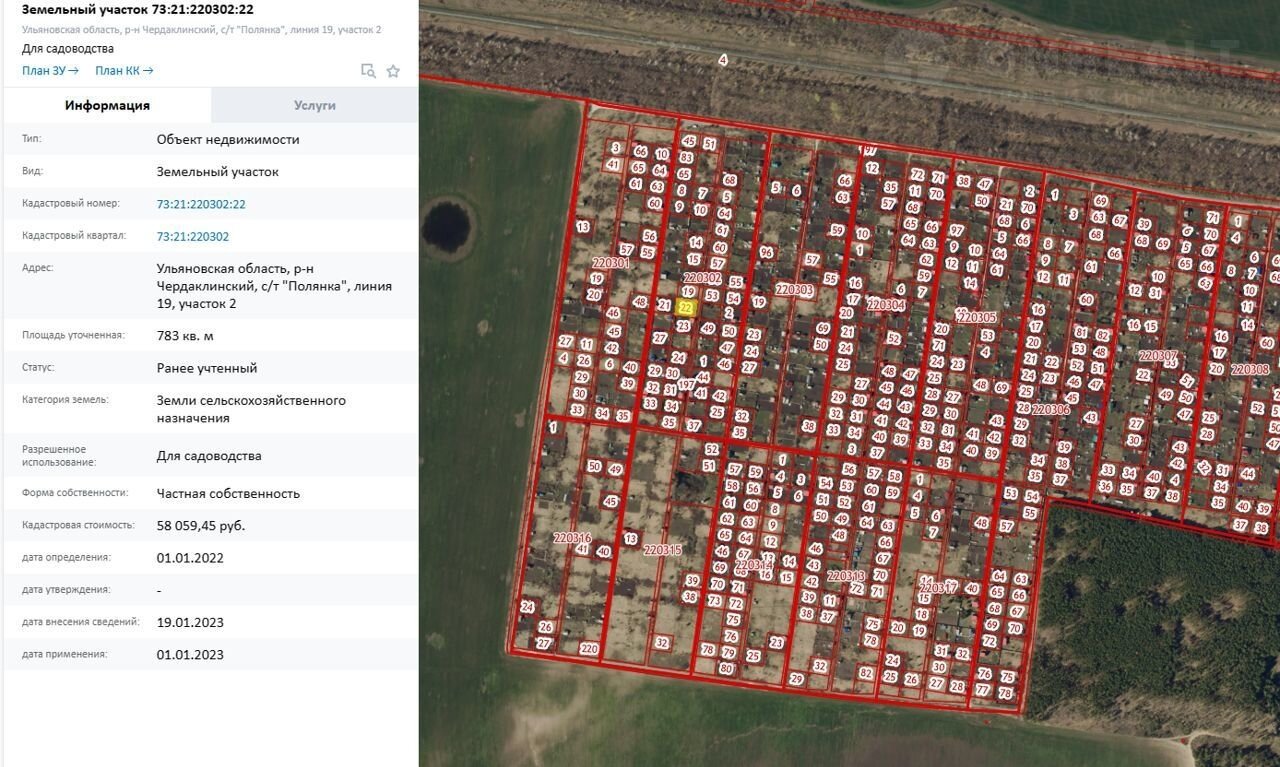The width and height of the screenshot is (1280, 767).
Task: Select the Информация tab
Action: click(107, 105)
